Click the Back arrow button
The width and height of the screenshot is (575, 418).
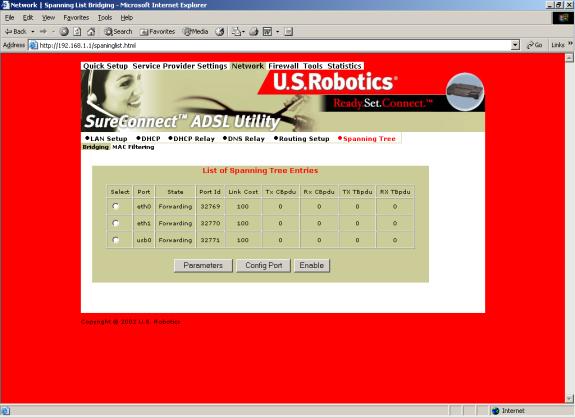16,32
